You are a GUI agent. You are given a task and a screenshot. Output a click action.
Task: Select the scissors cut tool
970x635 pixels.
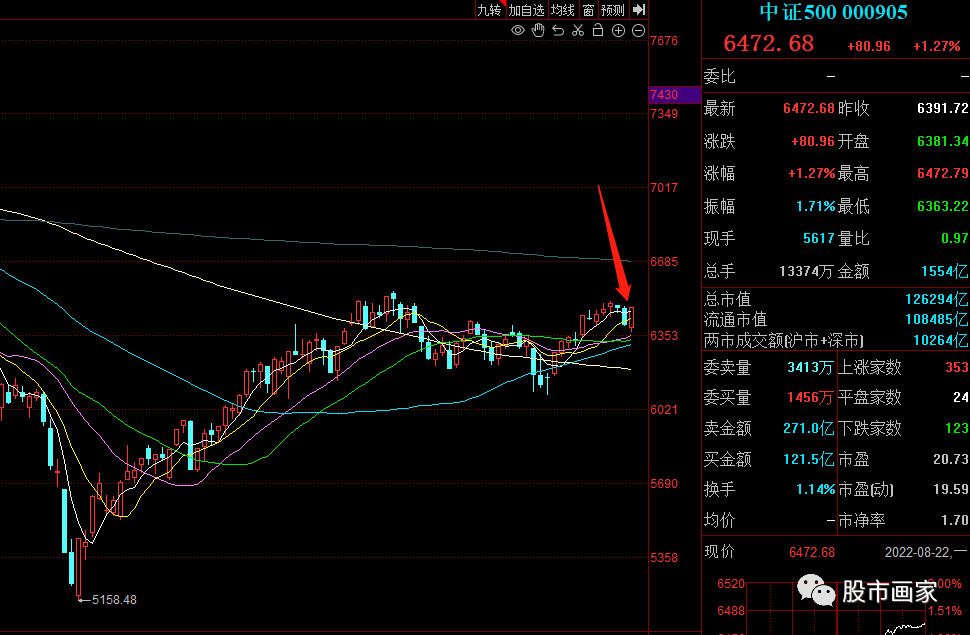point(578,30)
